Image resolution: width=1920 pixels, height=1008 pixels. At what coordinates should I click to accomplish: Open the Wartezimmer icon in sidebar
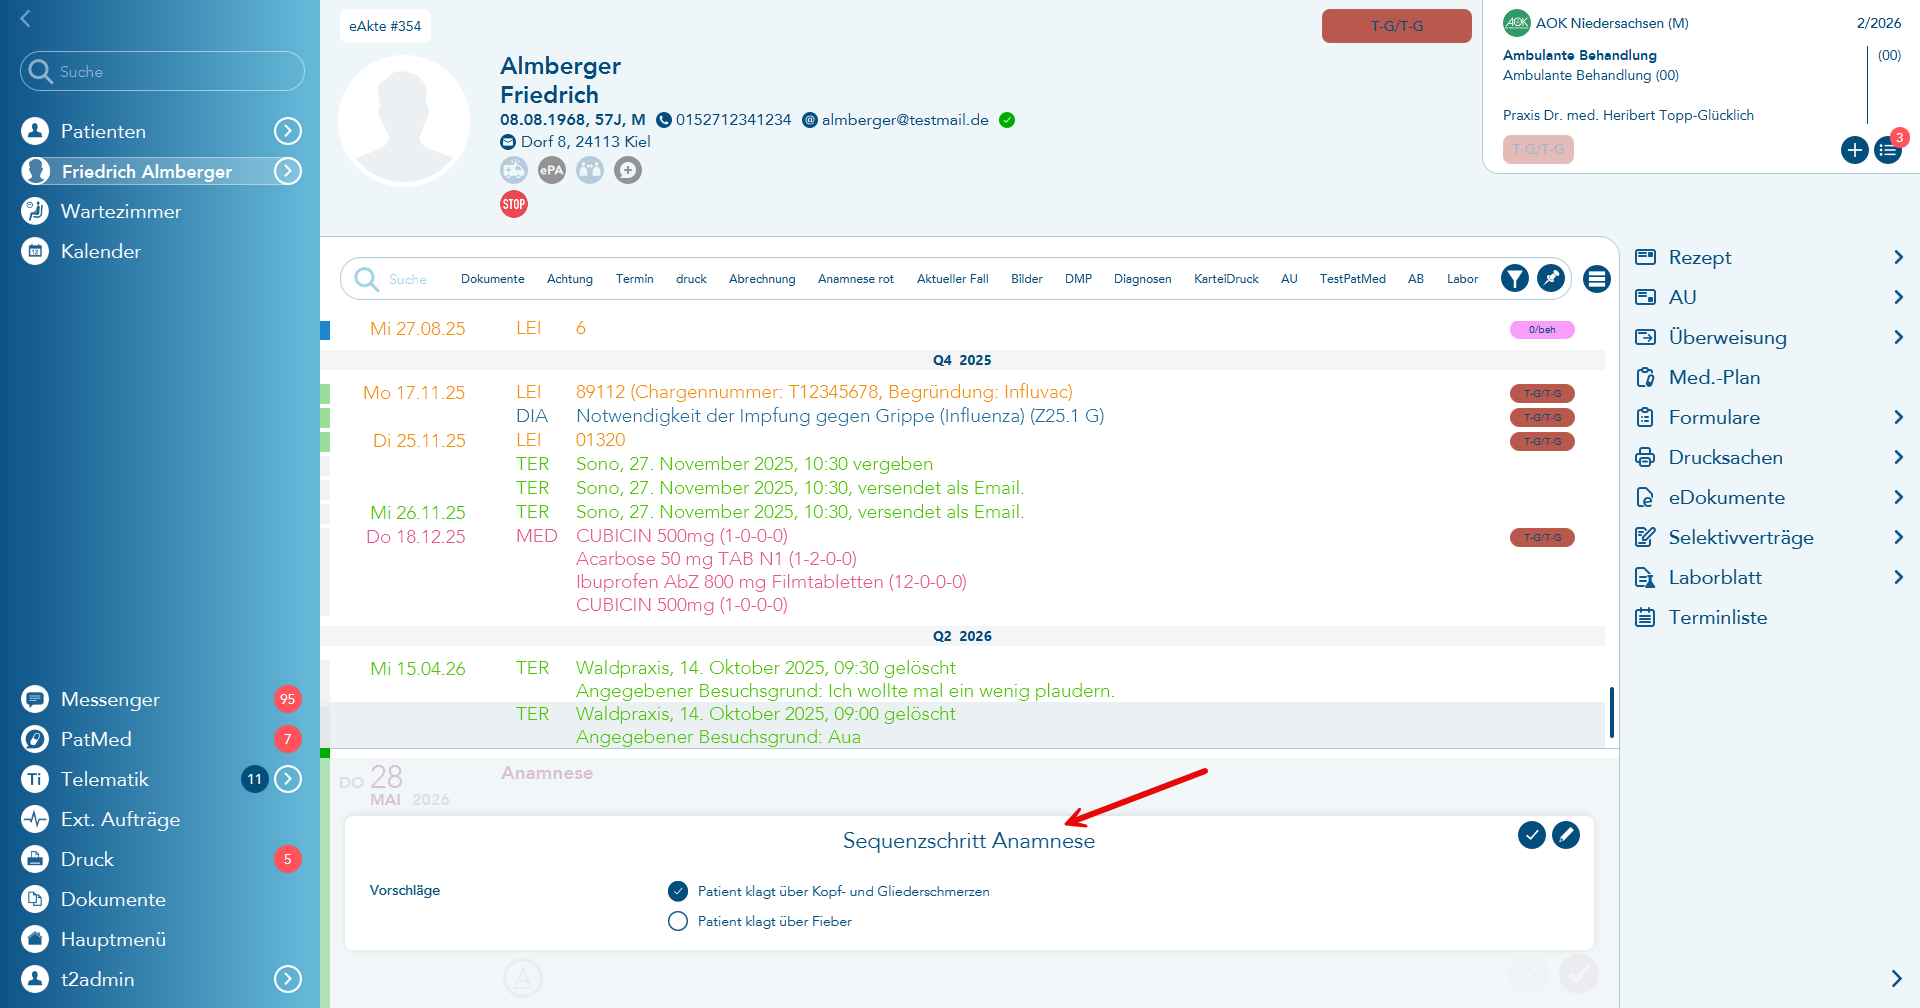[x=35, y=211]
